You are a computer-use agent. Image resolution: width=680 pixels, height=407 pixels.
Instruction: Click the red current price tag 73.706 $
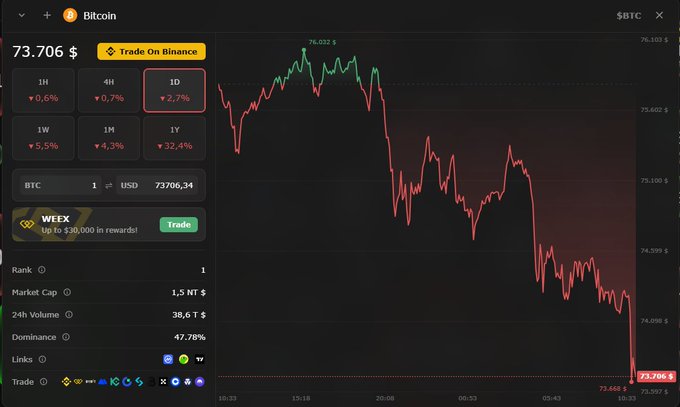[x=656, y=376]
